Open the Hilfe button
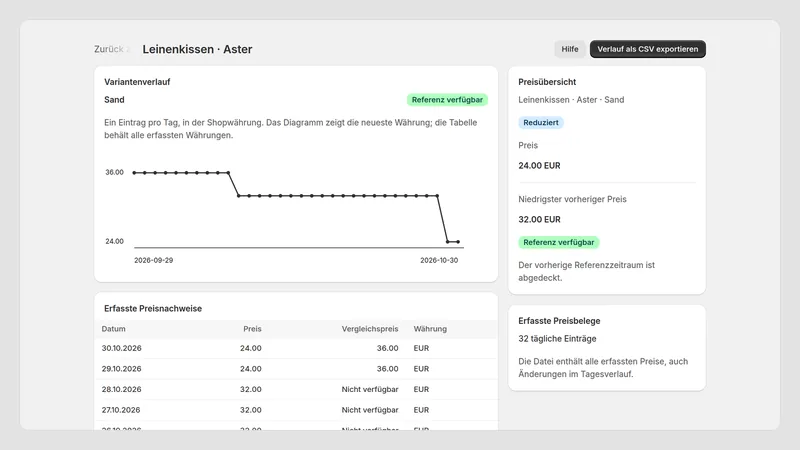The height and width of the screenshot is (450, 800). coord(570,49)
